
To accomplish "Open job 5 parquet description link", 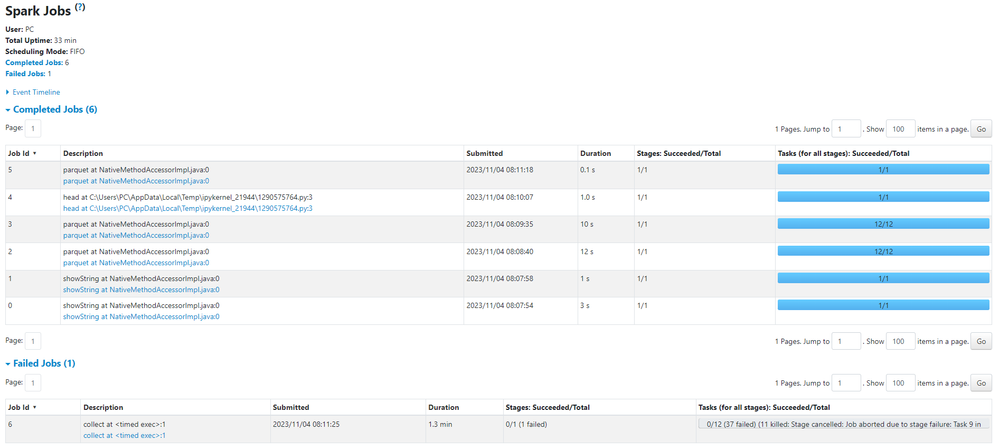I will click(135, 181).
